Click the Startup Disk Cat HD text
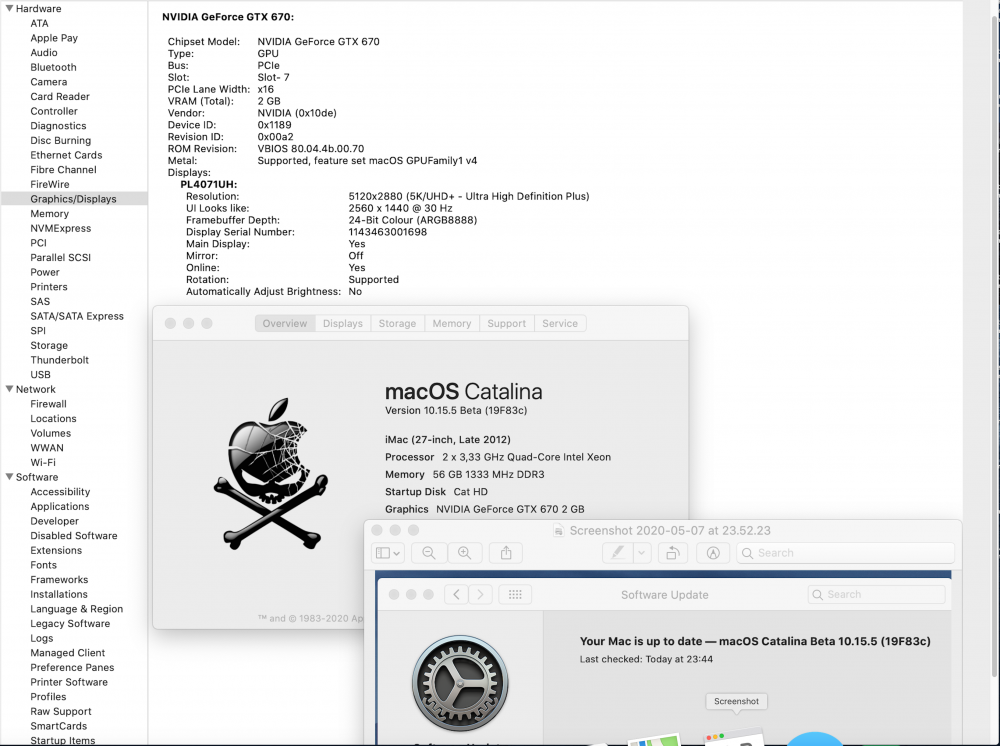Screen dimensions: 1000x746 436,492
